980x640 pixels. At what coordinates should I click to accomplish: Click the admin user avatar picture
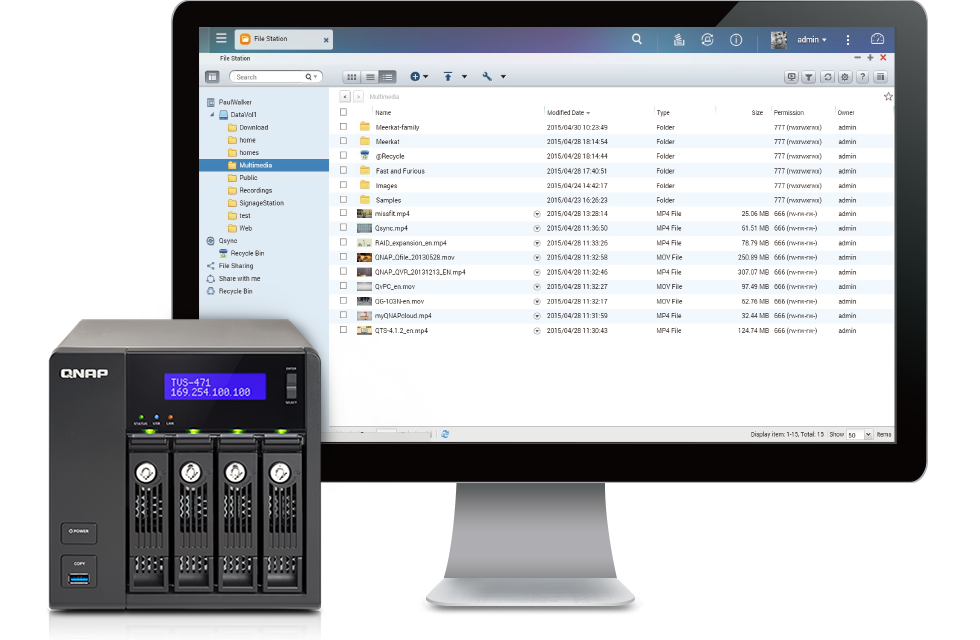tap(779, 39)
